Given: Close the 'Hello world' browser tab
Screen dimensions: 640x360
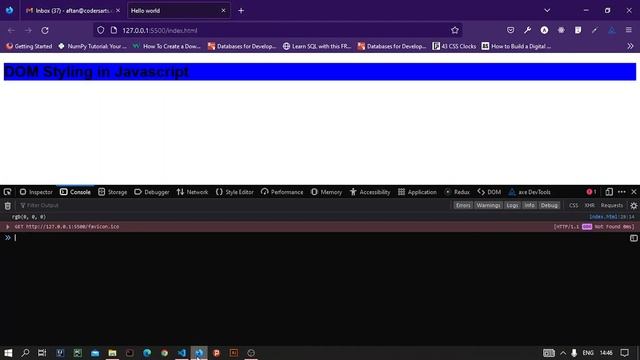Looking at the screenshot, I should click(x=223, y=11).
